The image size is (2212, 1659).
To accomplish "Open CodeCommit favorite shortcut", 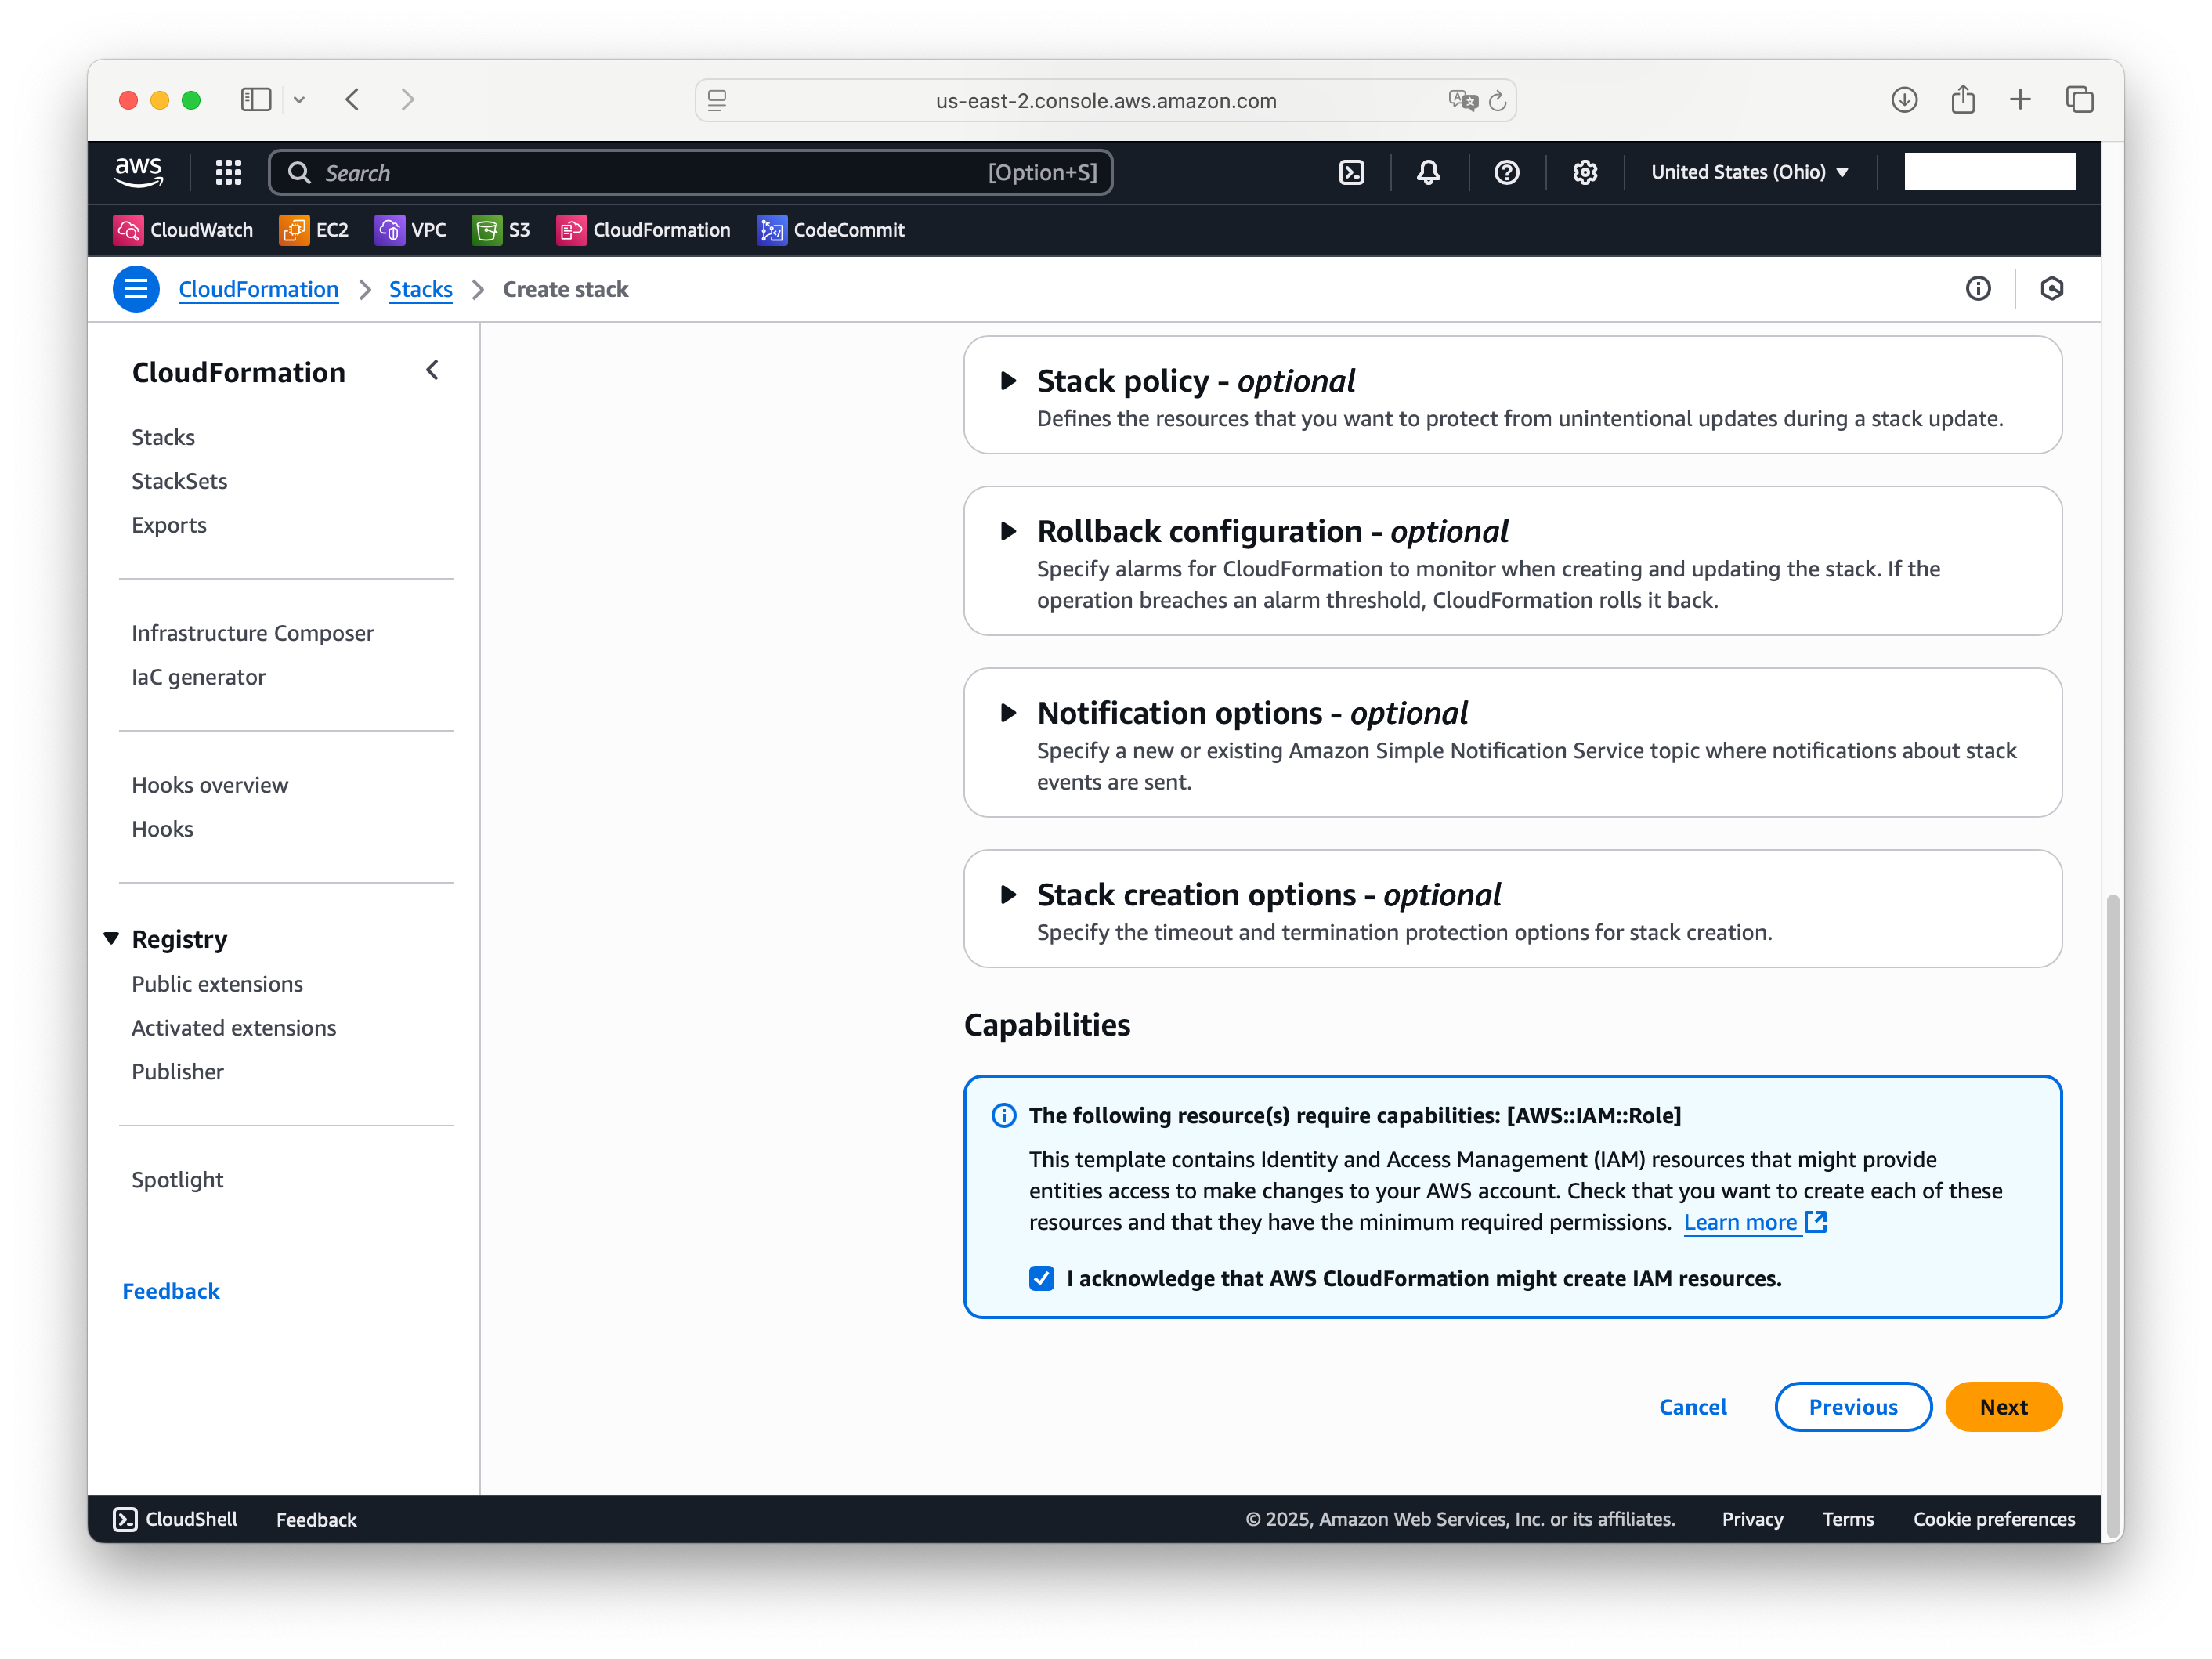I will coord(830,230).
